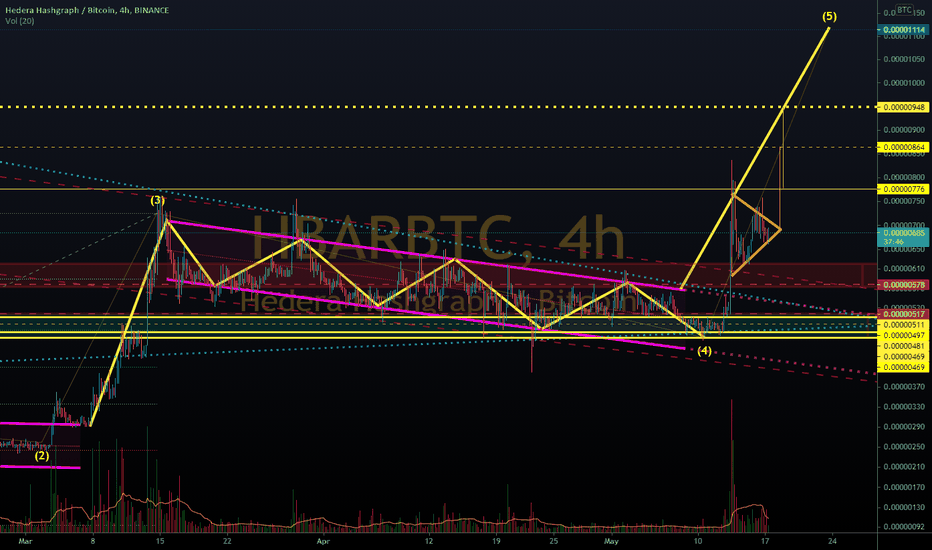The height and width of the screenshot is (550, 932).
Task: Click the 0.00001050 axis price tick
Action: [x=903, y=59]
